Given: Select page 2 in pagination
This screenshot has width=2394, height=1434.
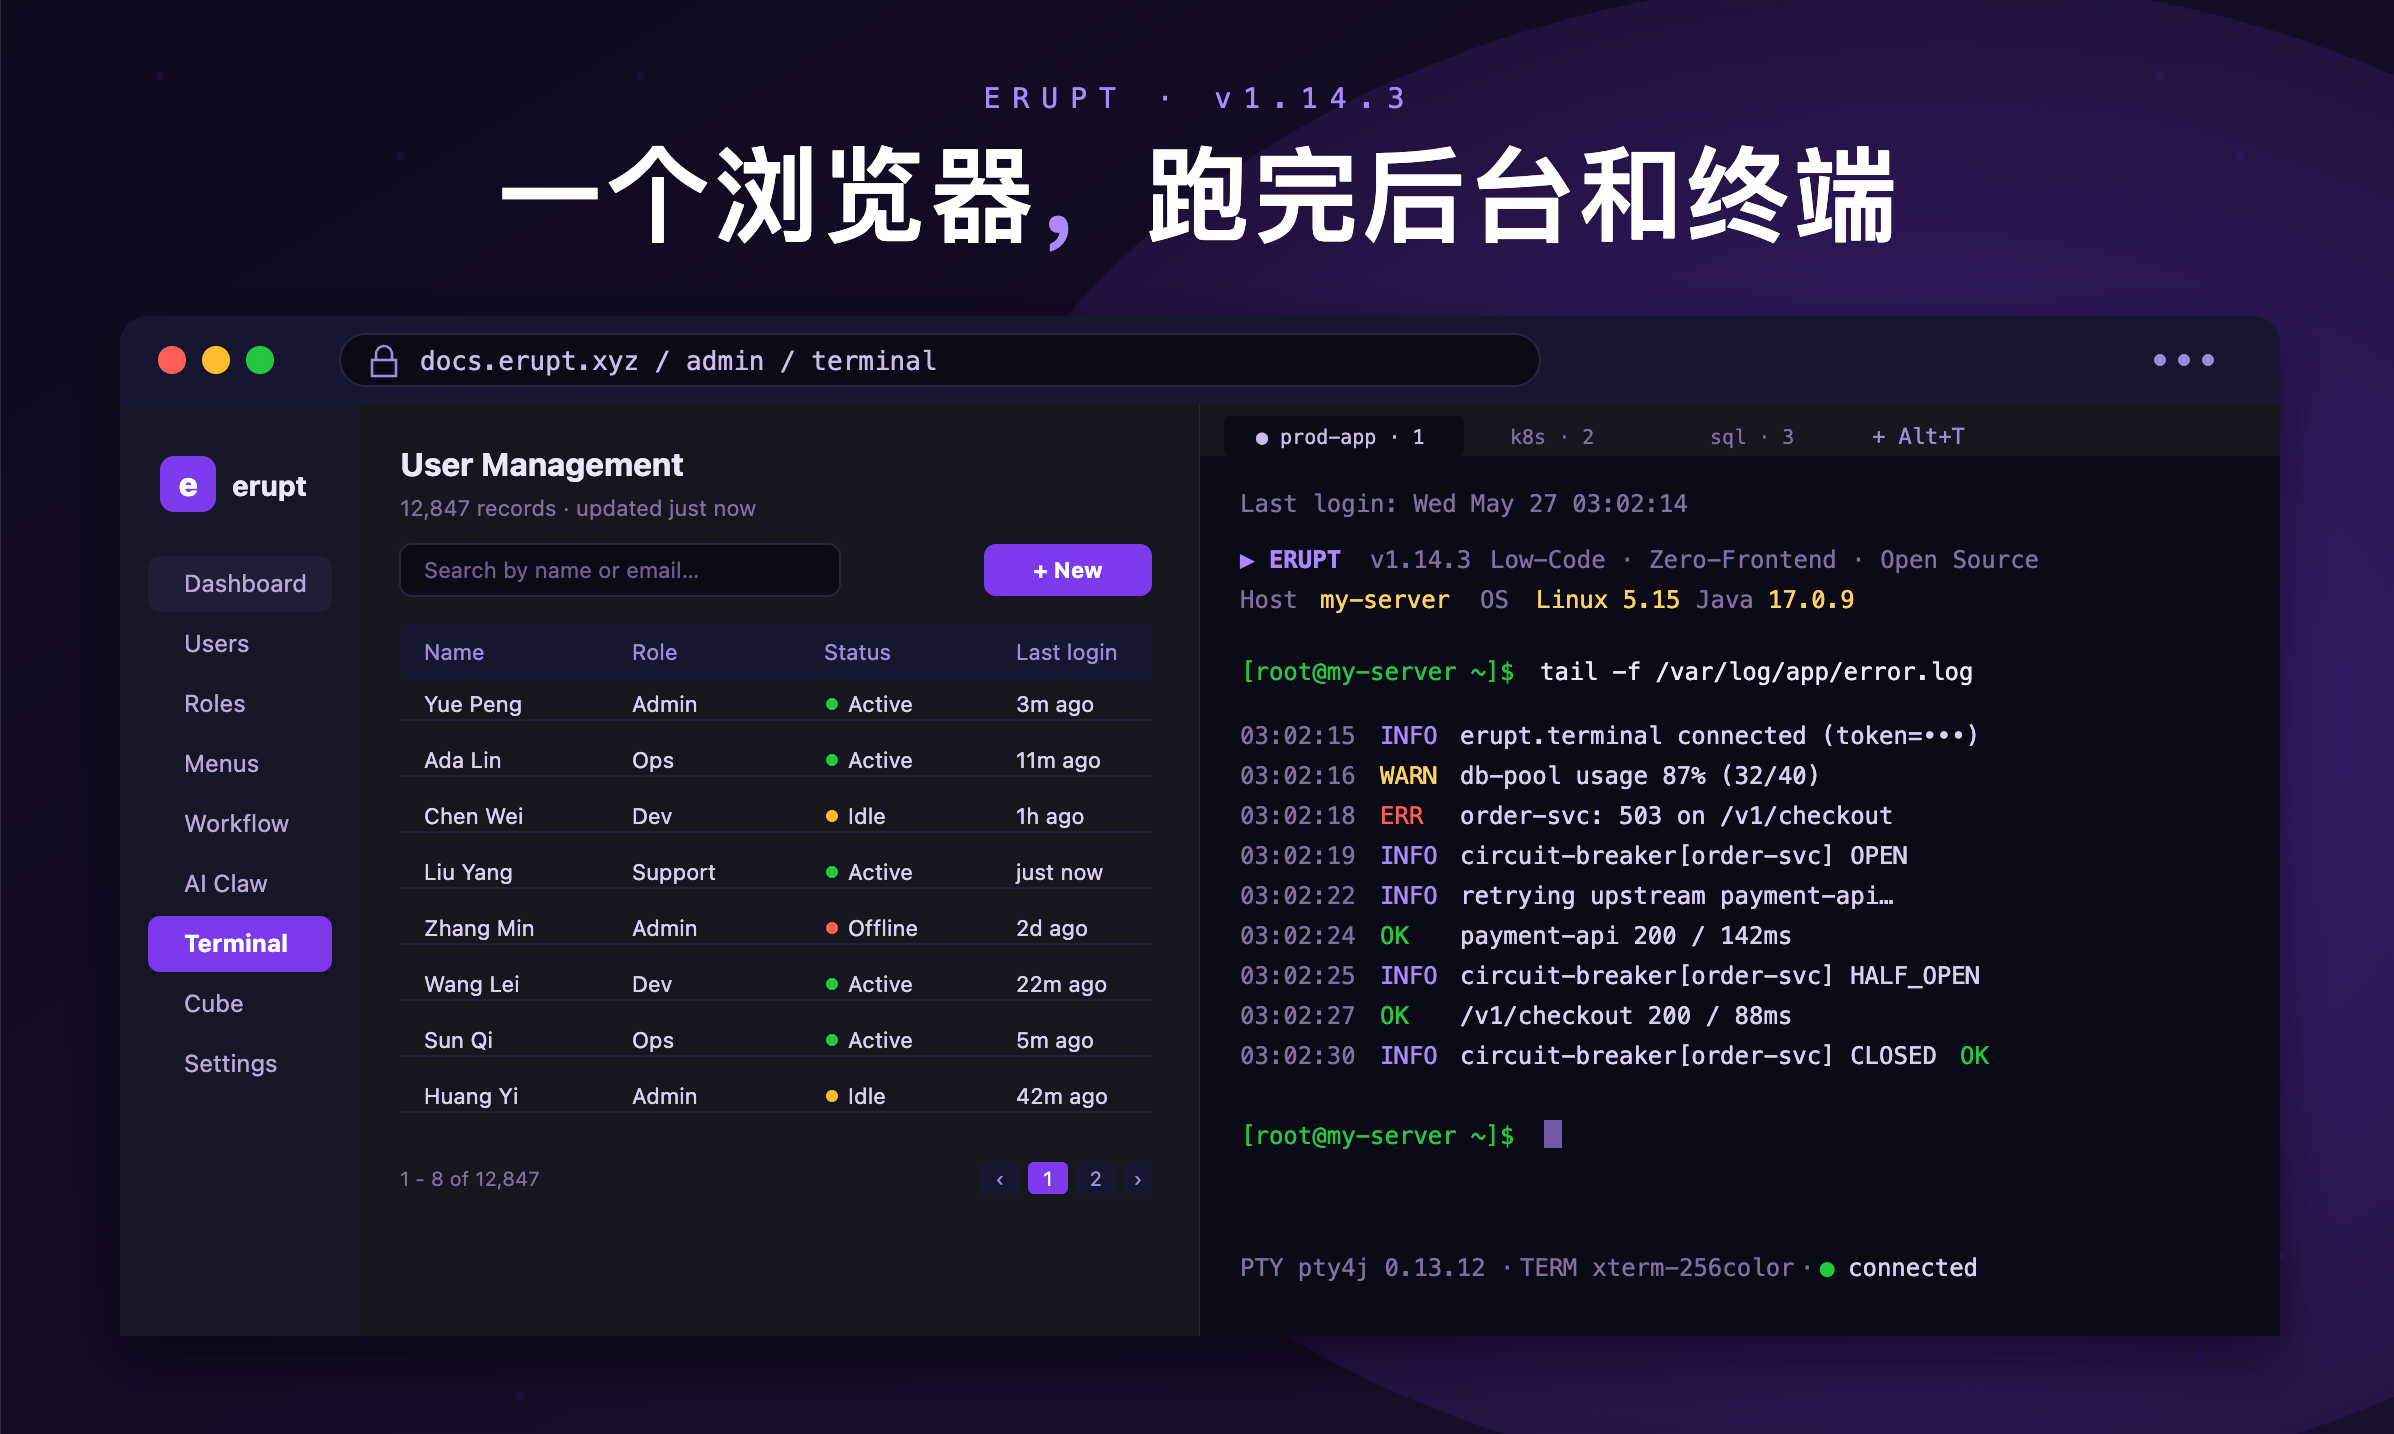Looking at the screenshot, I should tap(1095, 1179).
